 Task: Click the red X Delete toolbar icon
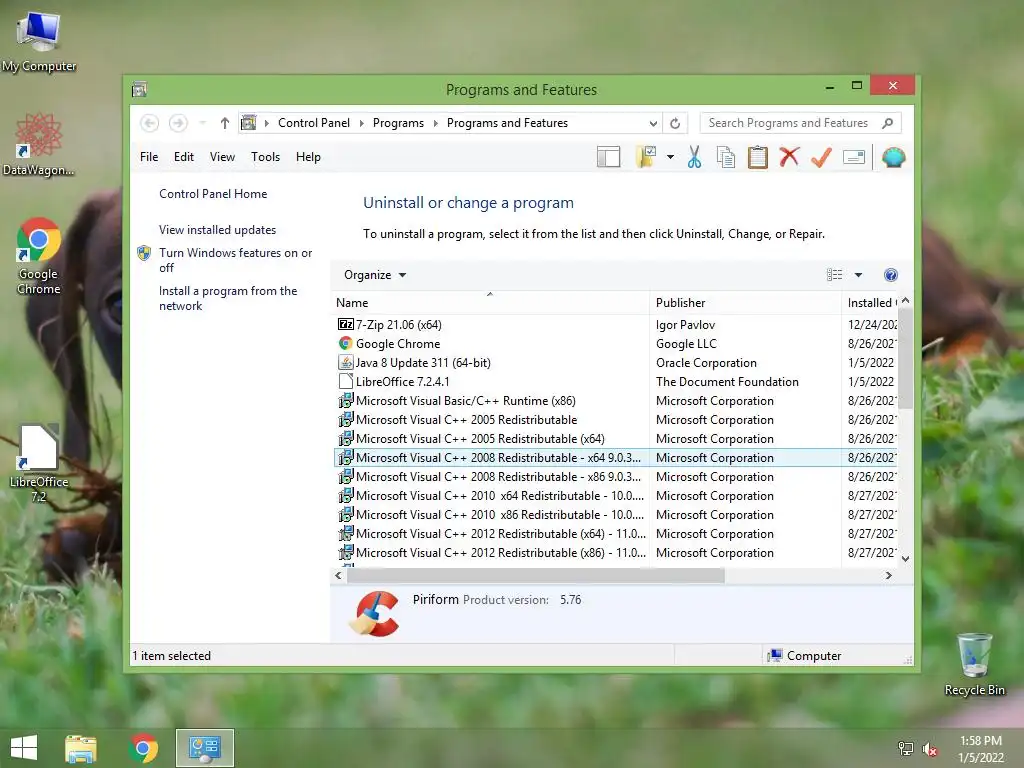pyautogui.click(x=789, y=157)
